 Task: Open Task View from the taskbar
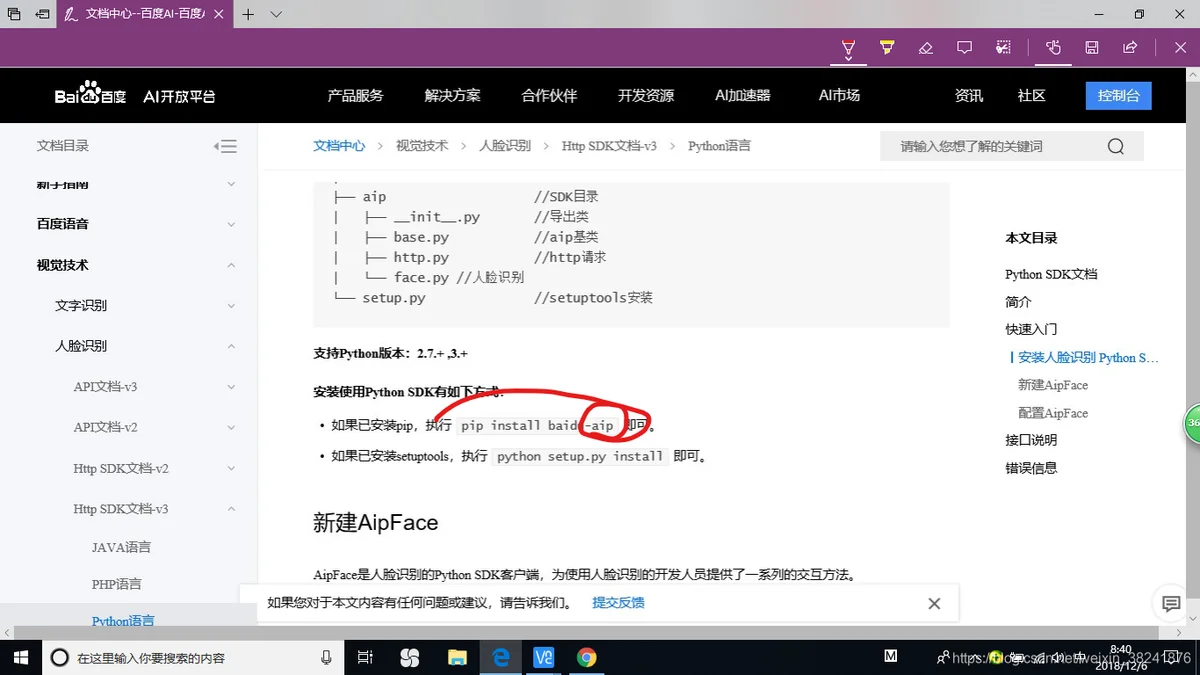pos(365,657)
